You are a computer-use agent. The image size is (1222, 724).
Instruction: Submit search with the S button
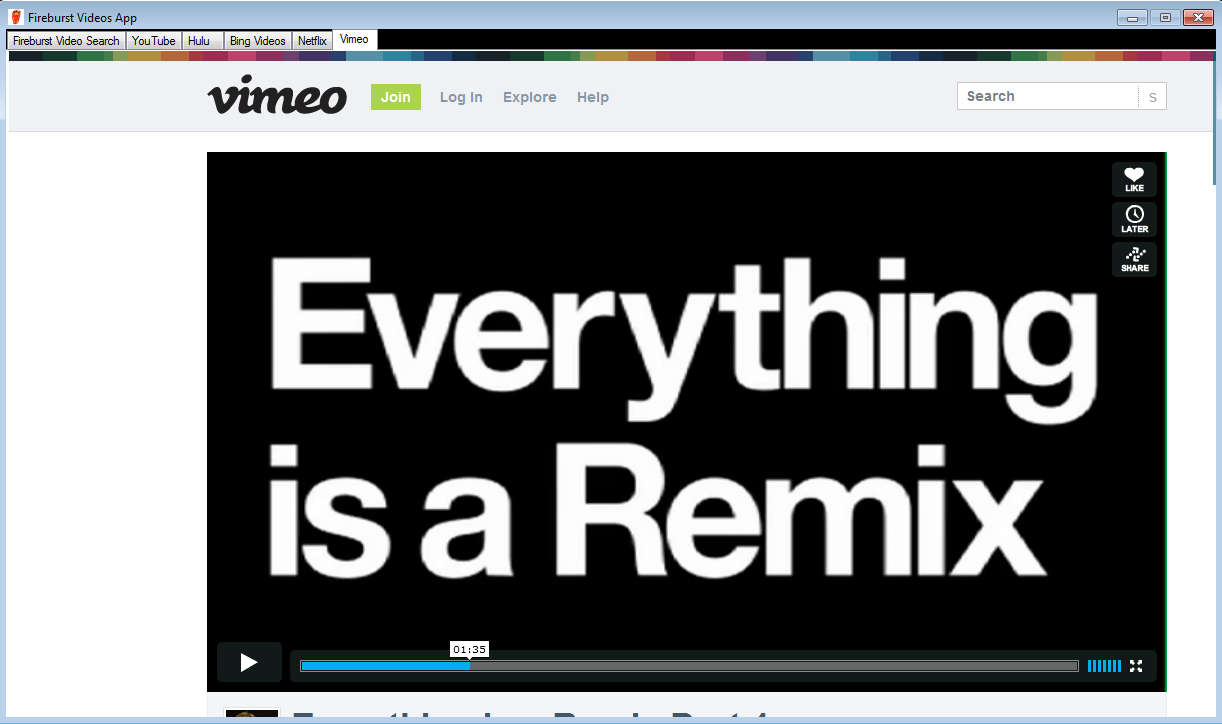[x=1152, y=97]
